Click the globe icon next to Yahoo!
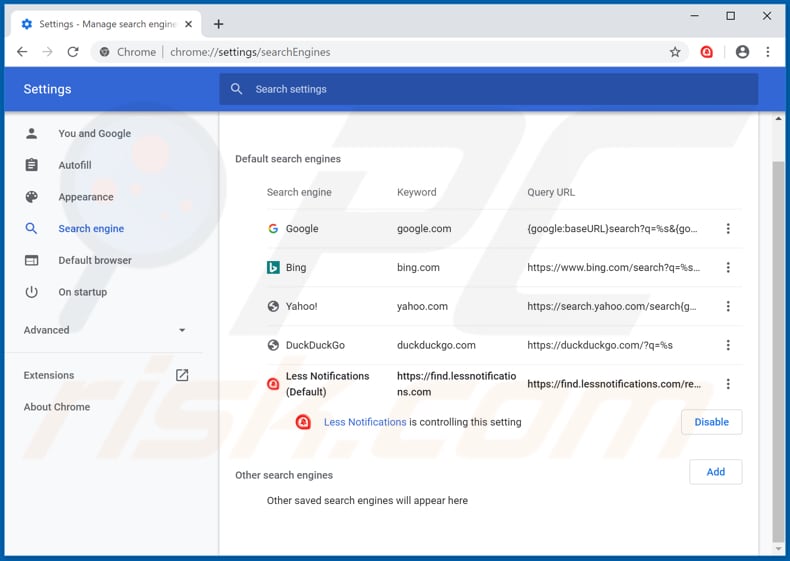The height and width of the screenshot is (561, 790). (x=273, y=306)
